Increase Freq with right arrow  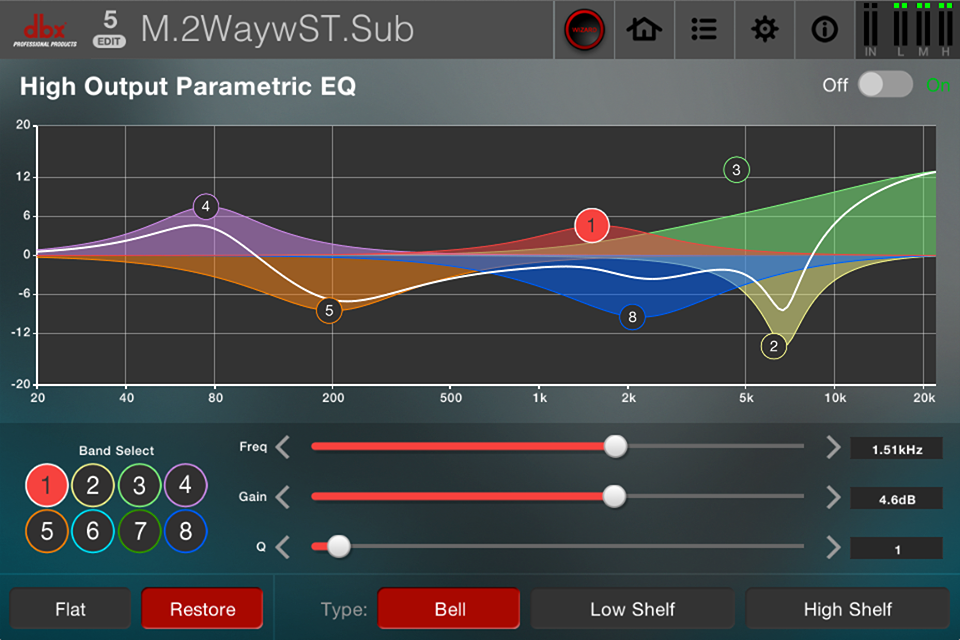[833, 447]
